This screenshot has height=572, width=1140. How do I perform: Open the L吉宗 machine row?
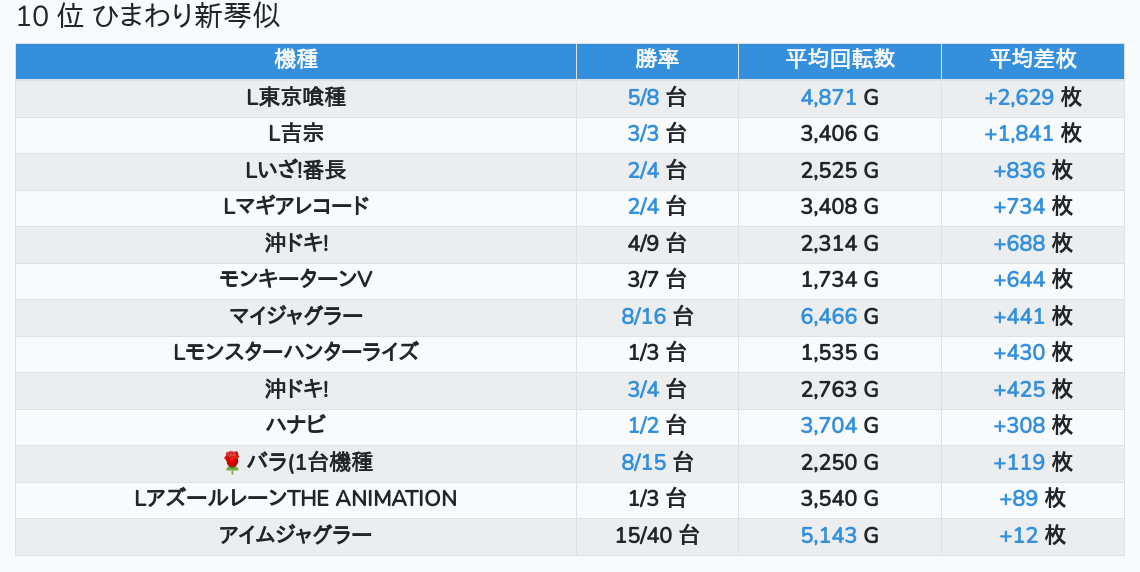click(295, 133)
